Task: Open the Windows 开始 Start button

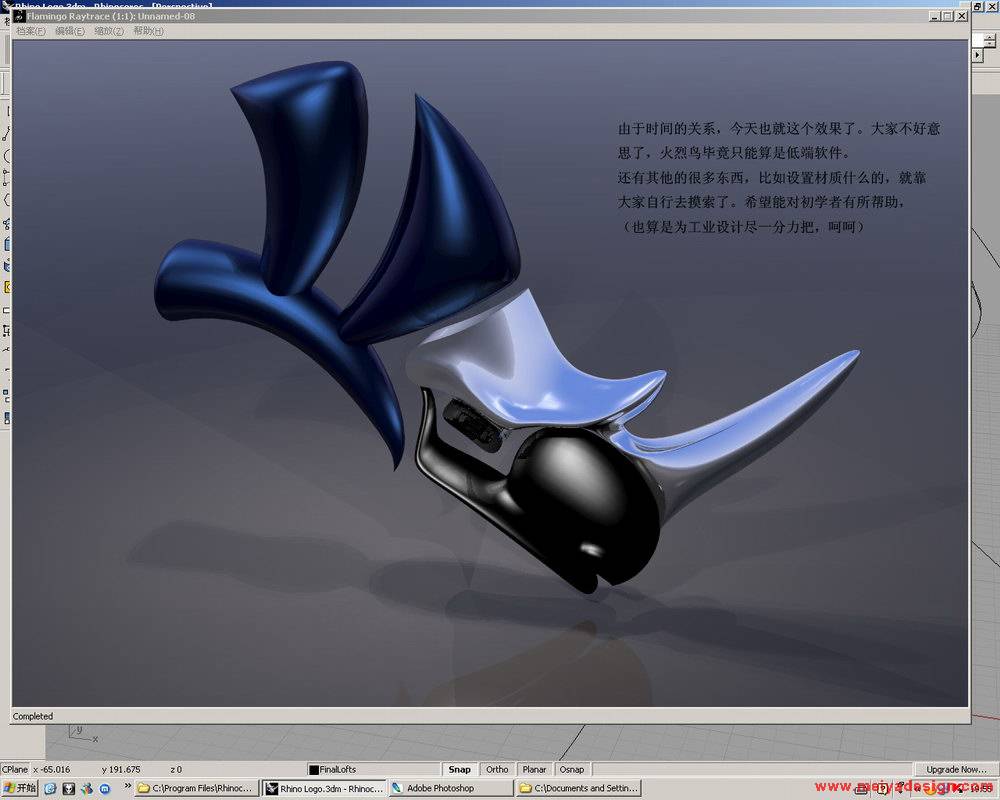Action: (20, 788)
